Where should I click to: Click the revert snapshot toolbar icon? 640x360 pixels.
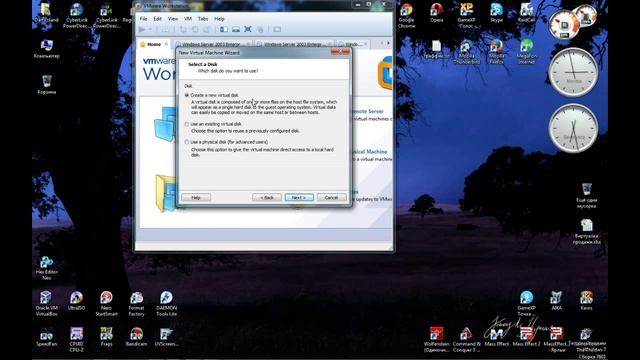tap(195, 29)
